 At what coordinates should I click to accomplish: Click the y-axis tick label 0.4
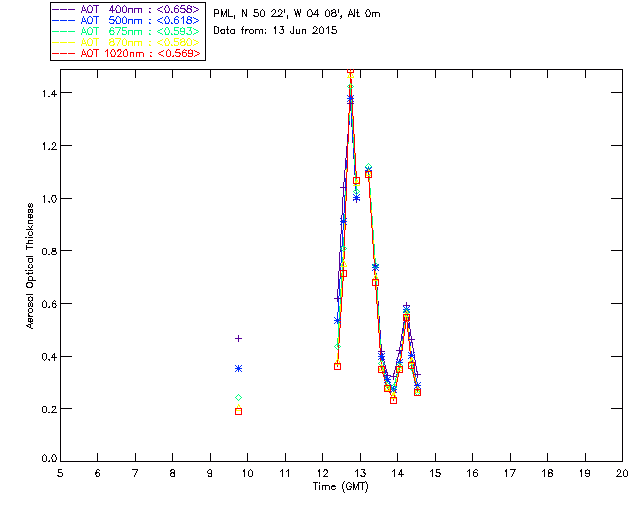[x=49, y=357]
